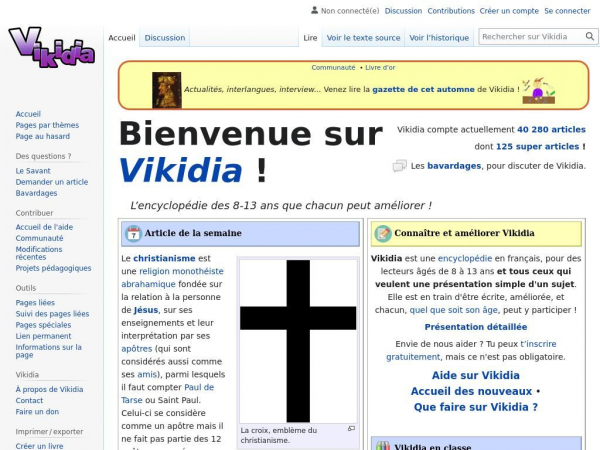Open Pages par thèmes
Viewport: 600px width, 450px height.
pyautogui.click(x=47, y=125)
